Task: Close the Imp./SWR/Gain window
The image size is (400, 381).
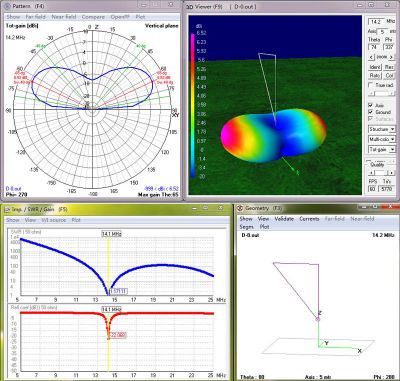Action: click(221, 207)
